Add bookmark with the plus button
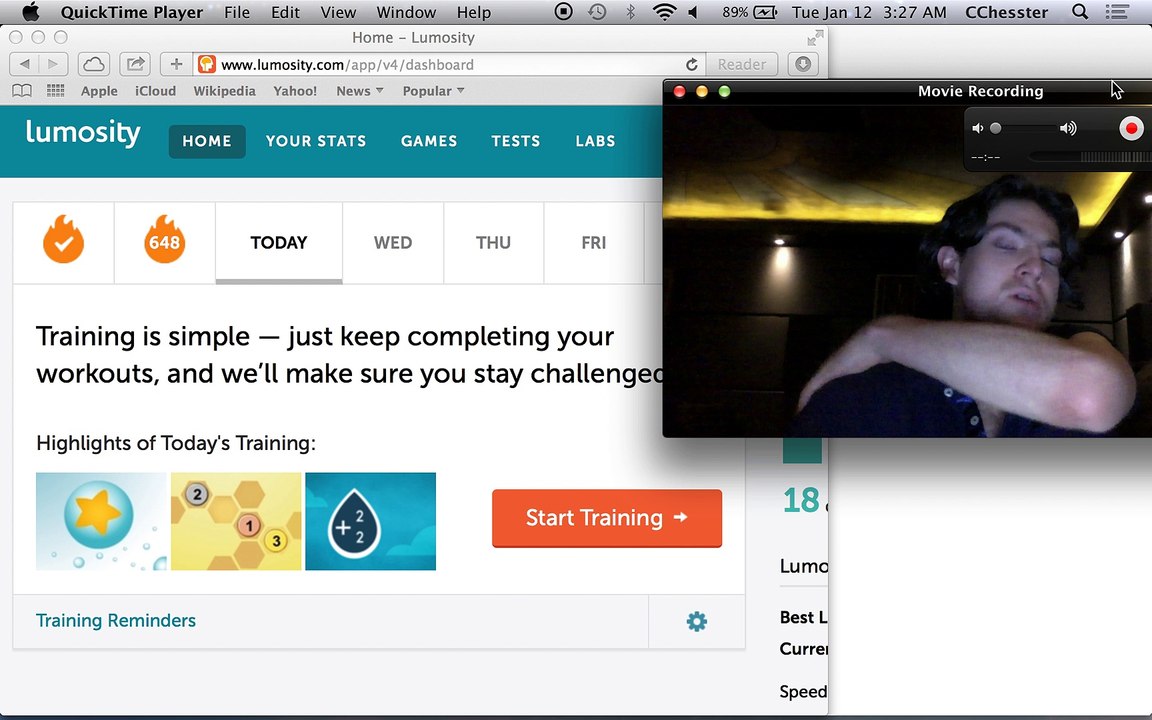 click(x=176, y=64)
